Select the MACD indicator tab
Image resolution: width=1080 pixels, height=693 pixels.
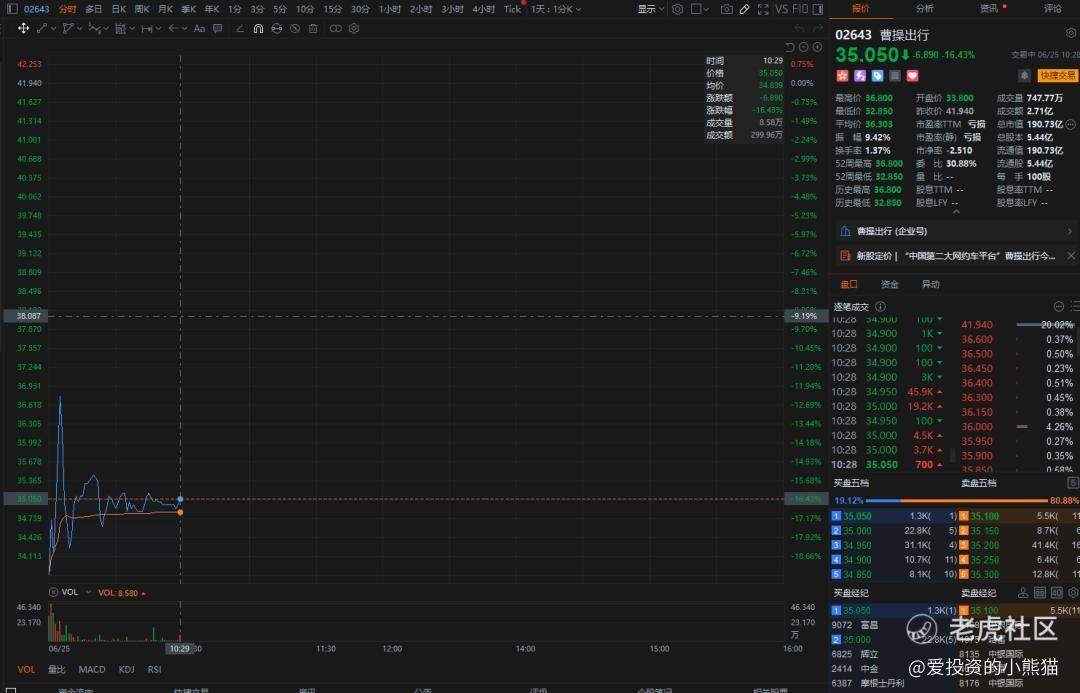[x=92, y=669]
